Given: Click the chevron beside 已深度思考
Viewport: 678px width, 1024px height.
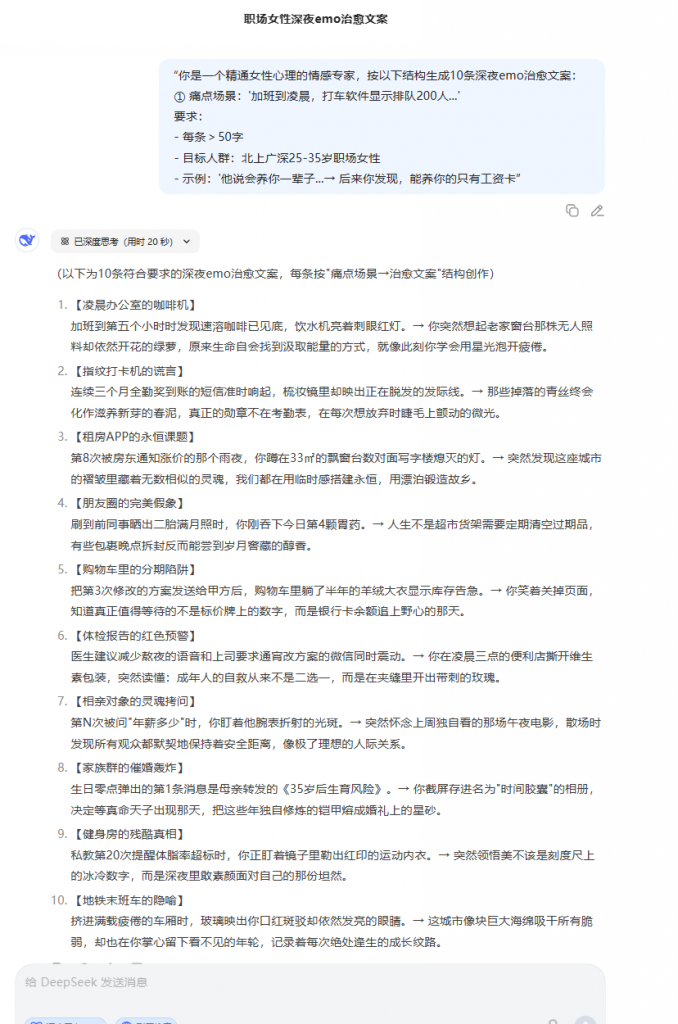Looking at the screenshot, I should tap(187, 242).
